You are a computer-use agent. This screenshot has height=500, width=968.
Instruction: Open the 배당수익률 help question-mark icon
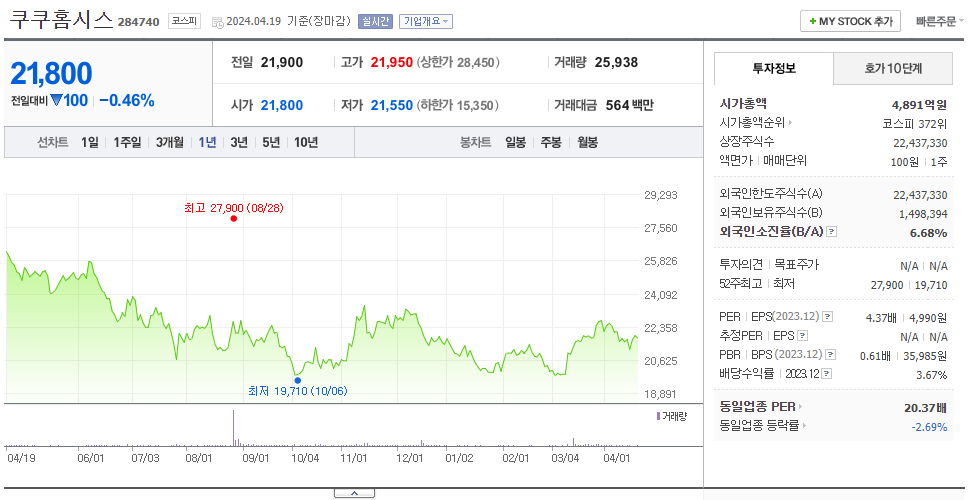pos(827,374)
